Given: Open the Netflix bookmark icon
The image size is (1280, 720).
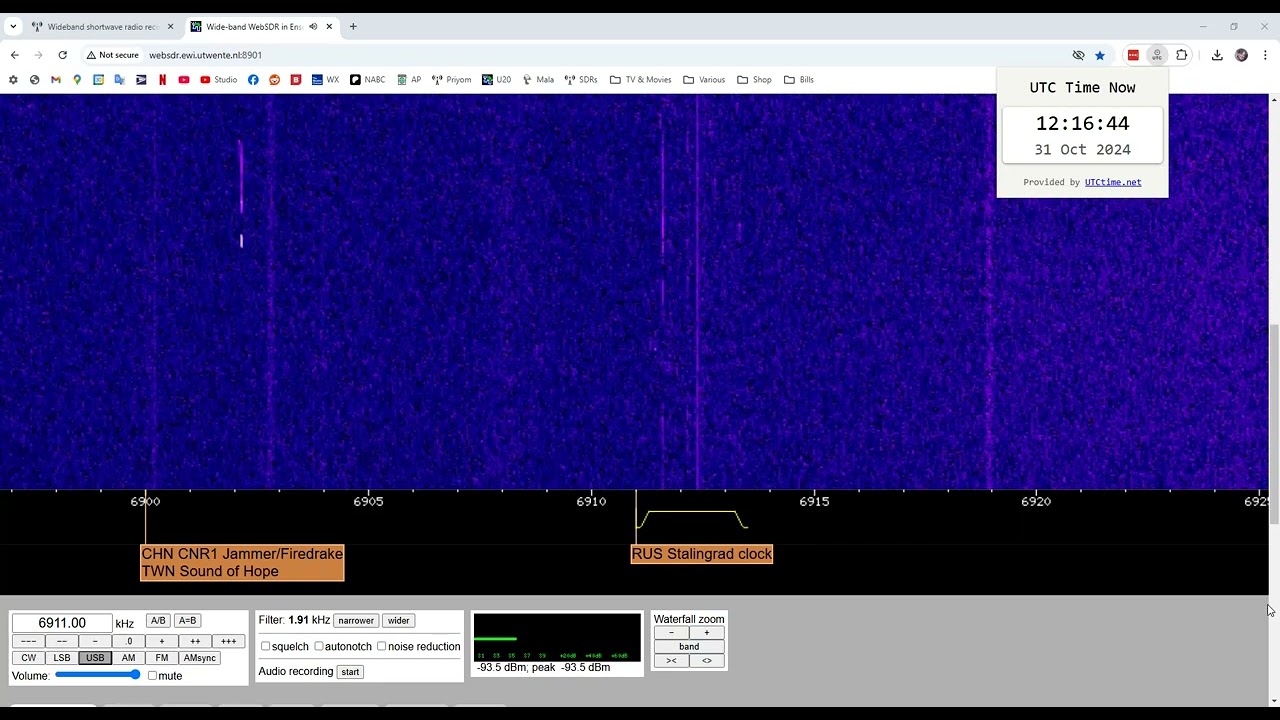Looking at the screenshot, I should coord(163,80).
